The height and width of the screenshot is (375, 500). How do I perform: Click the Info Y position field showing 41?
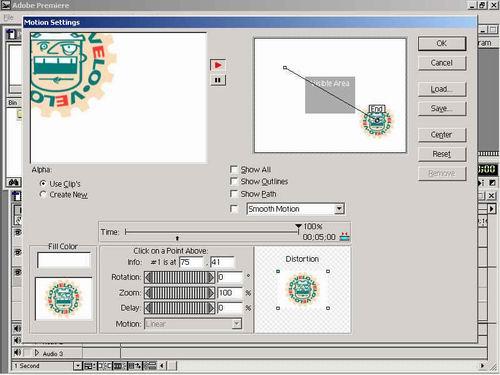[x=222, y=262]
